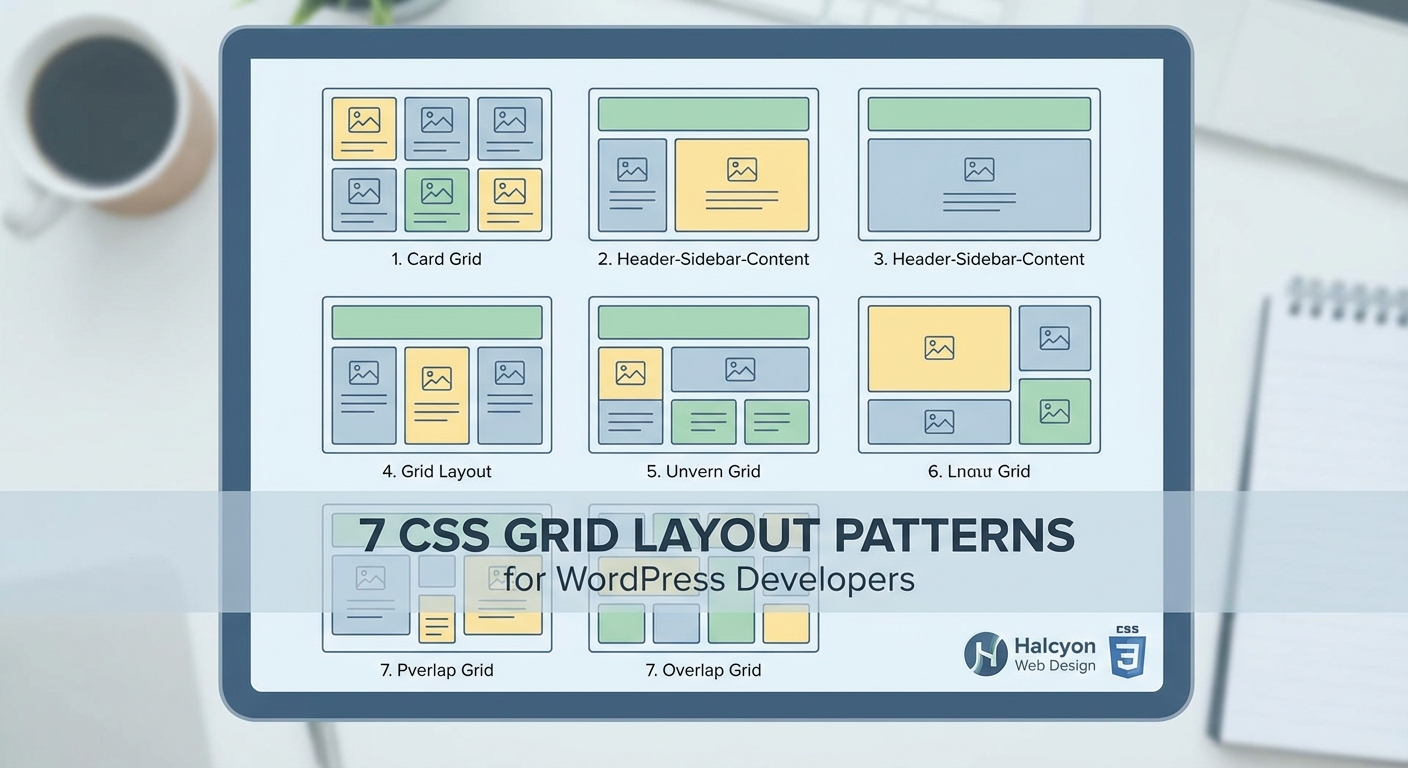Select the Pverlap Grid diagram thumbnail

[437, 580]
